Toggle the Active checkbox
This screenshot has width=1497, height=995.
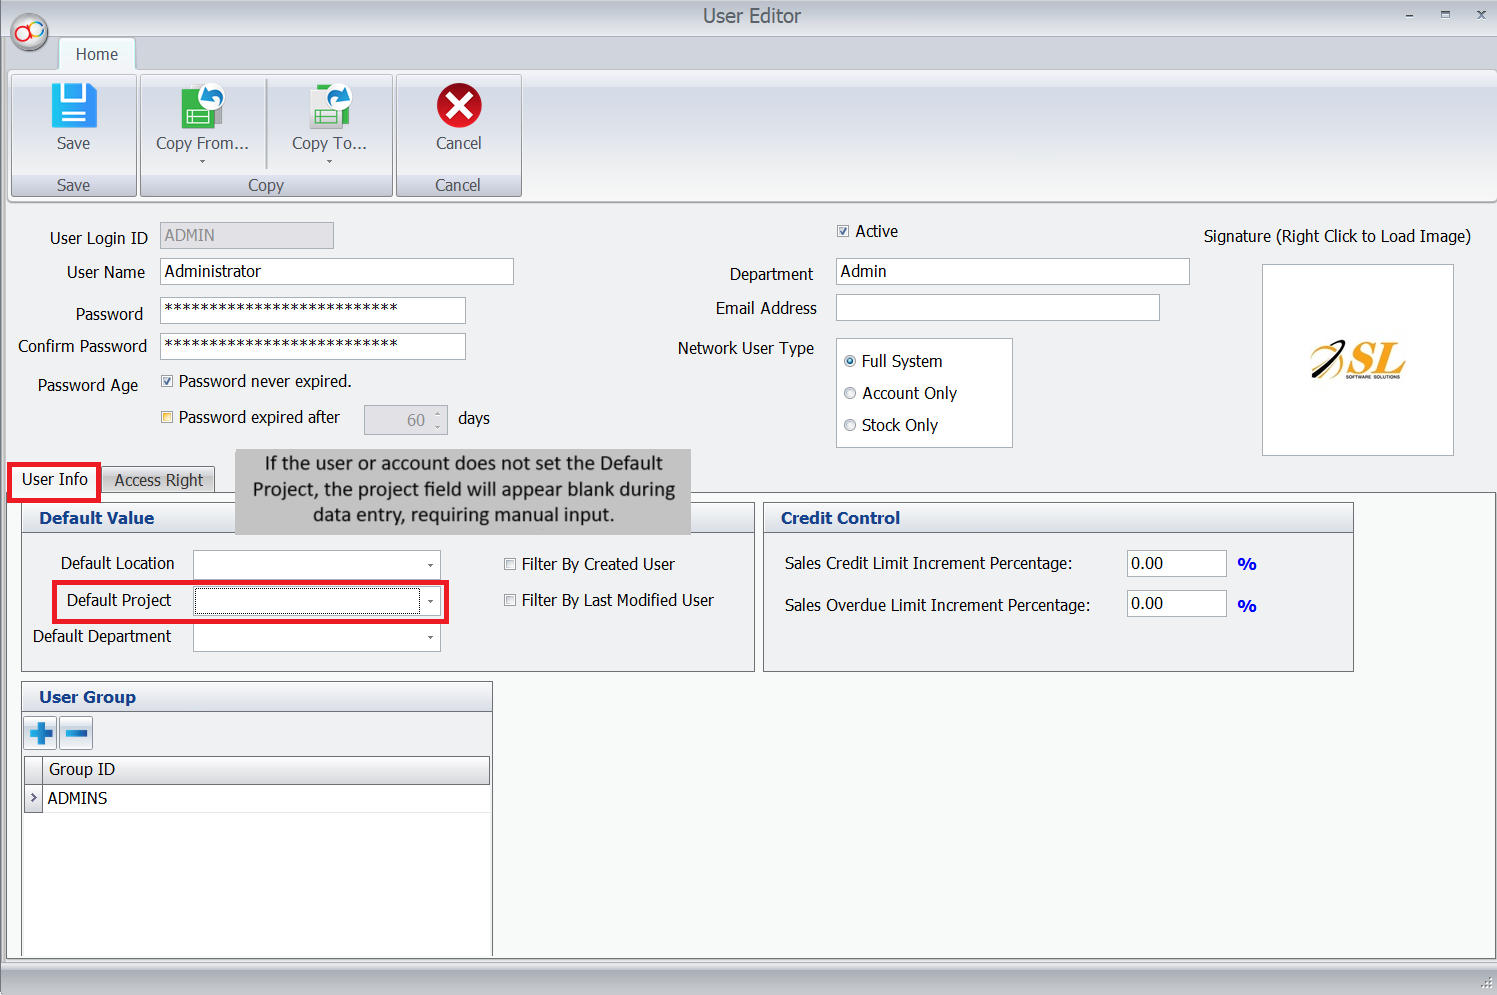coord(843,232)
